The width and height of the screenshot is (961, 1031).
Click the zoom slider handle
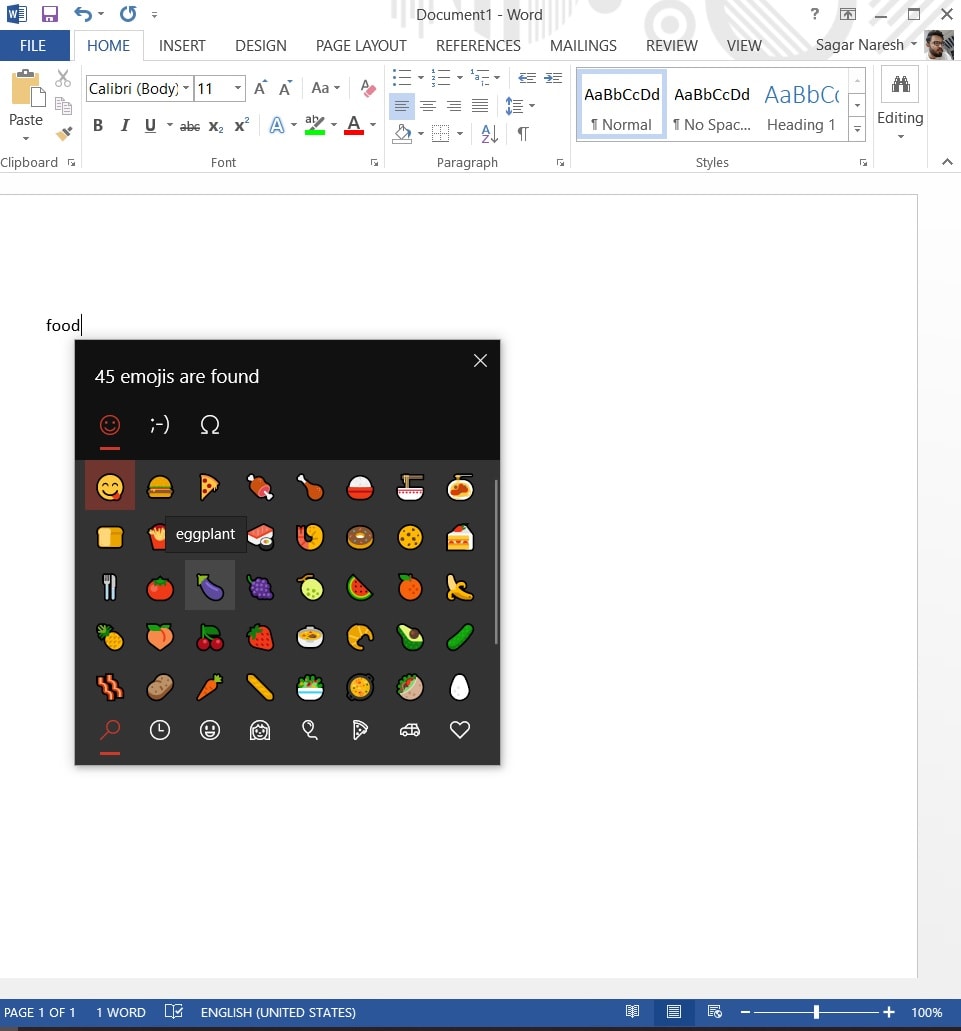click(x=817, y=1012)
